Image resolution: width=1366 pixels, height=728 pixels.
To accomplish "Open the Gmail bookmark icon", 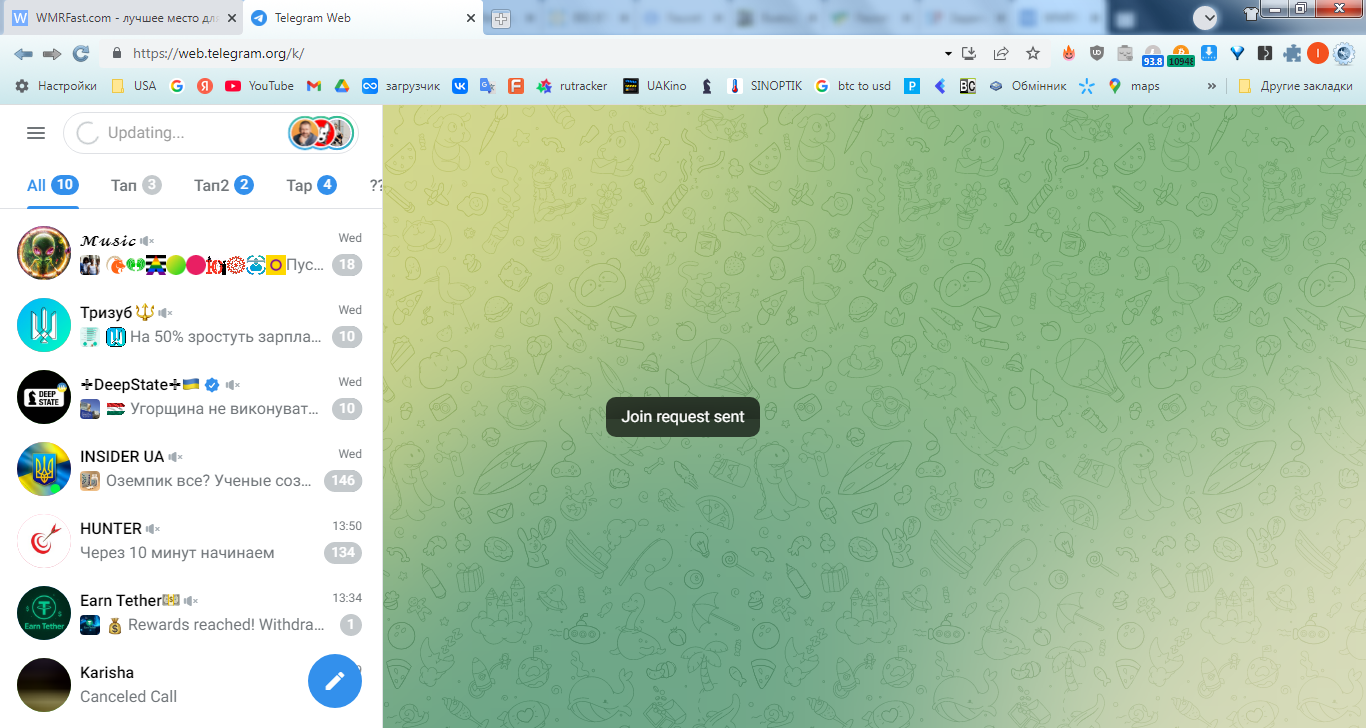I will coord(314,86).
